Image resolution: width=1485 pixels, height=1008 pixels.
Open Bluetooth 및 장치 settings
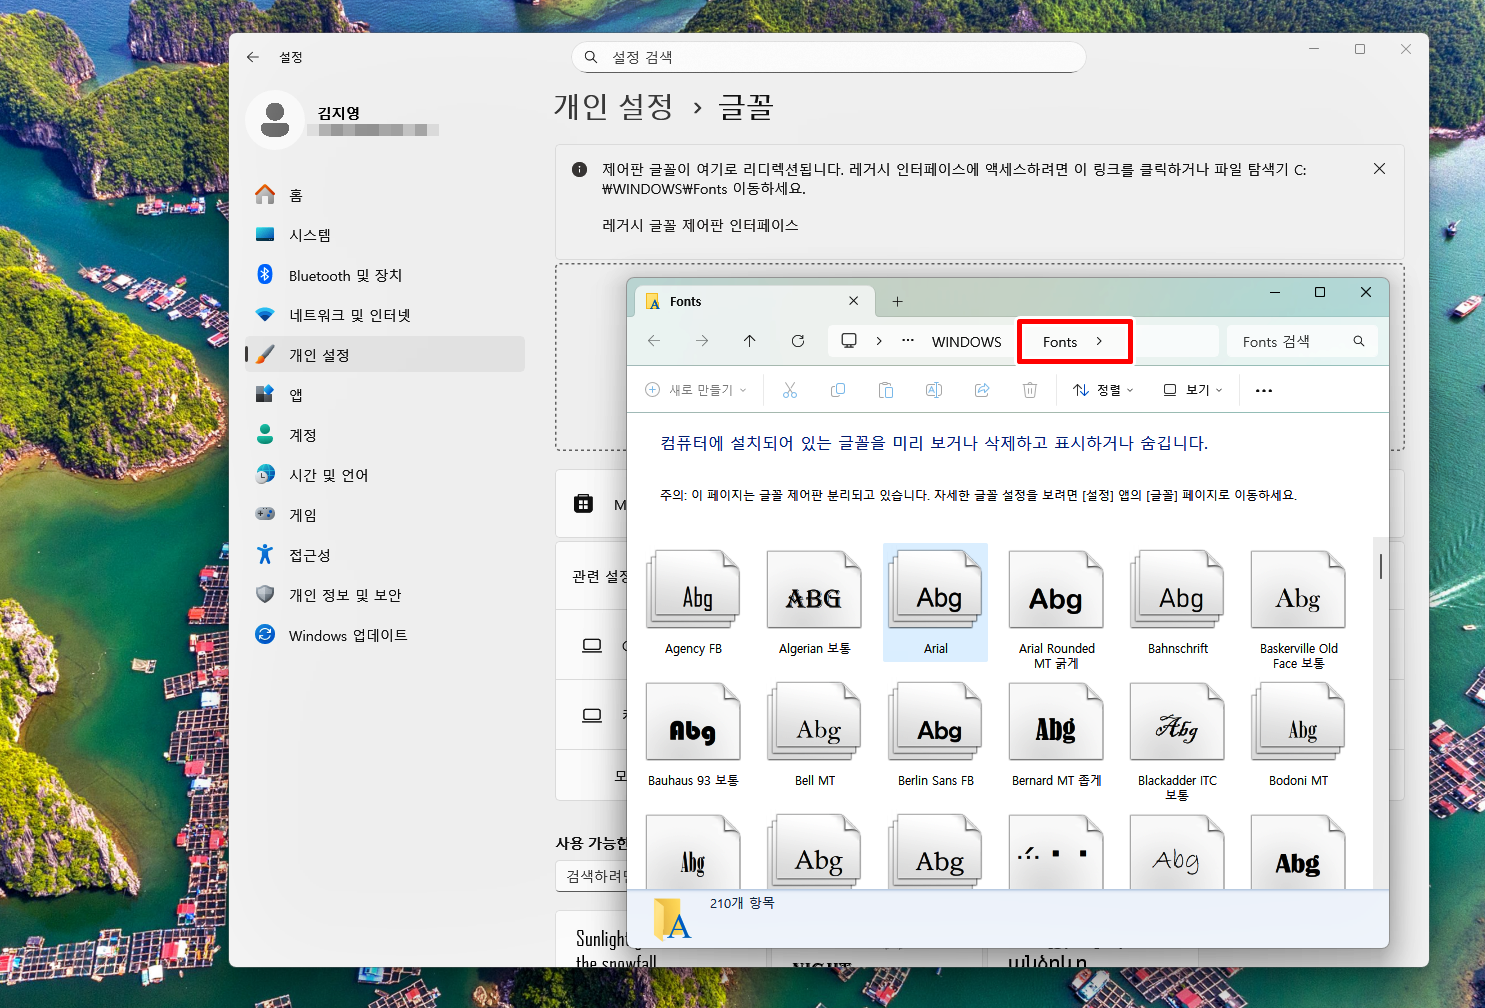[x=385, y=275]
